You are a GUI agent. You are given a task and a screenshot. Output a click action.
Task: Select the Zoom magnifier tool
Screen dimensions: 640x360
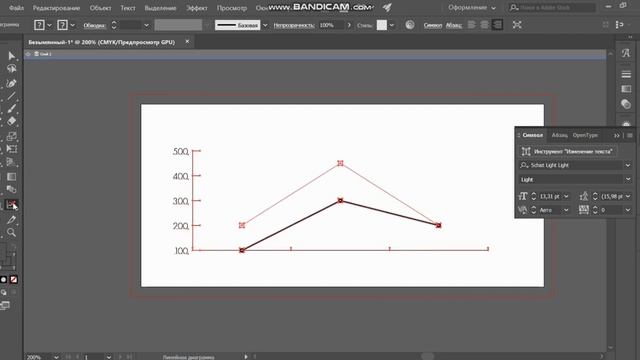pos(11,232)
